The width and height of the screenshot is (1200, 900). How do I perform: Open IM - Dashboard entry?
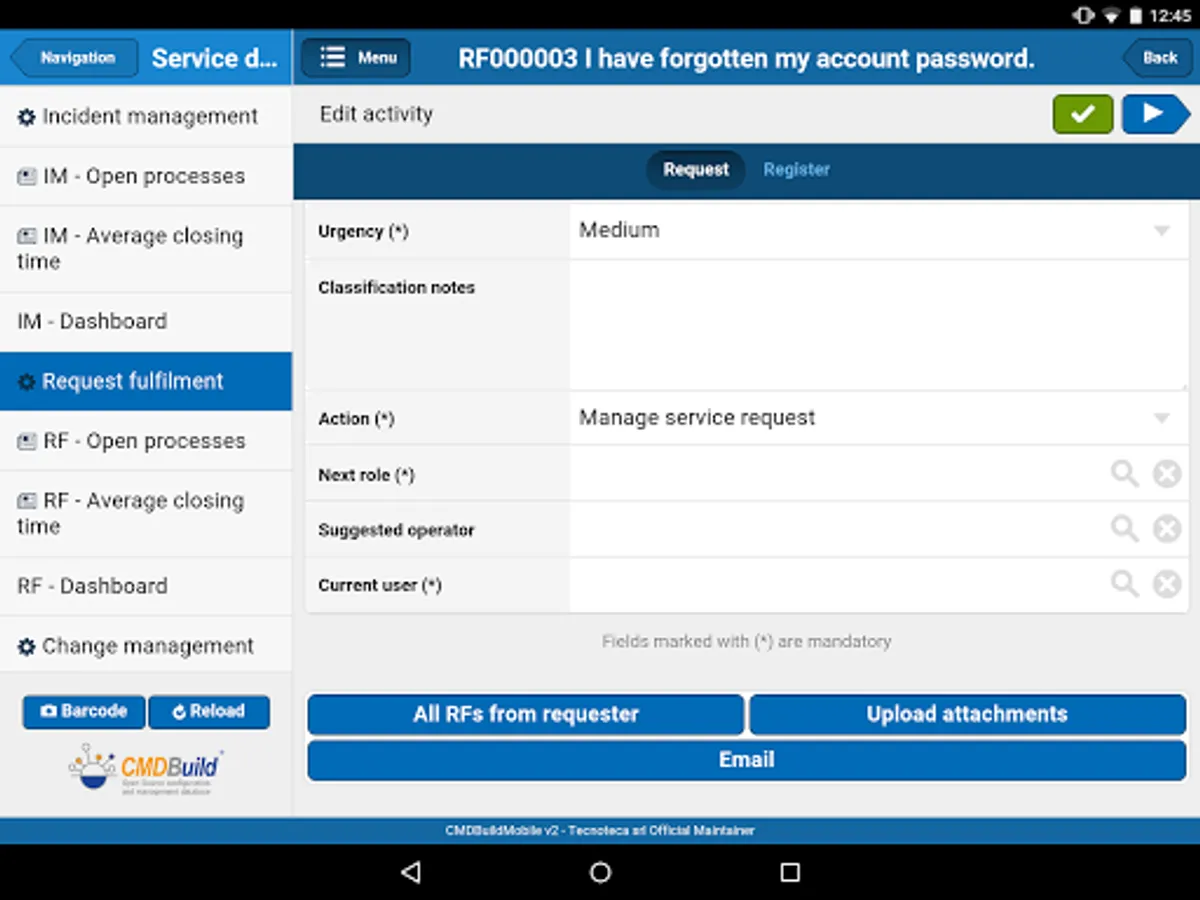point(146,322)
